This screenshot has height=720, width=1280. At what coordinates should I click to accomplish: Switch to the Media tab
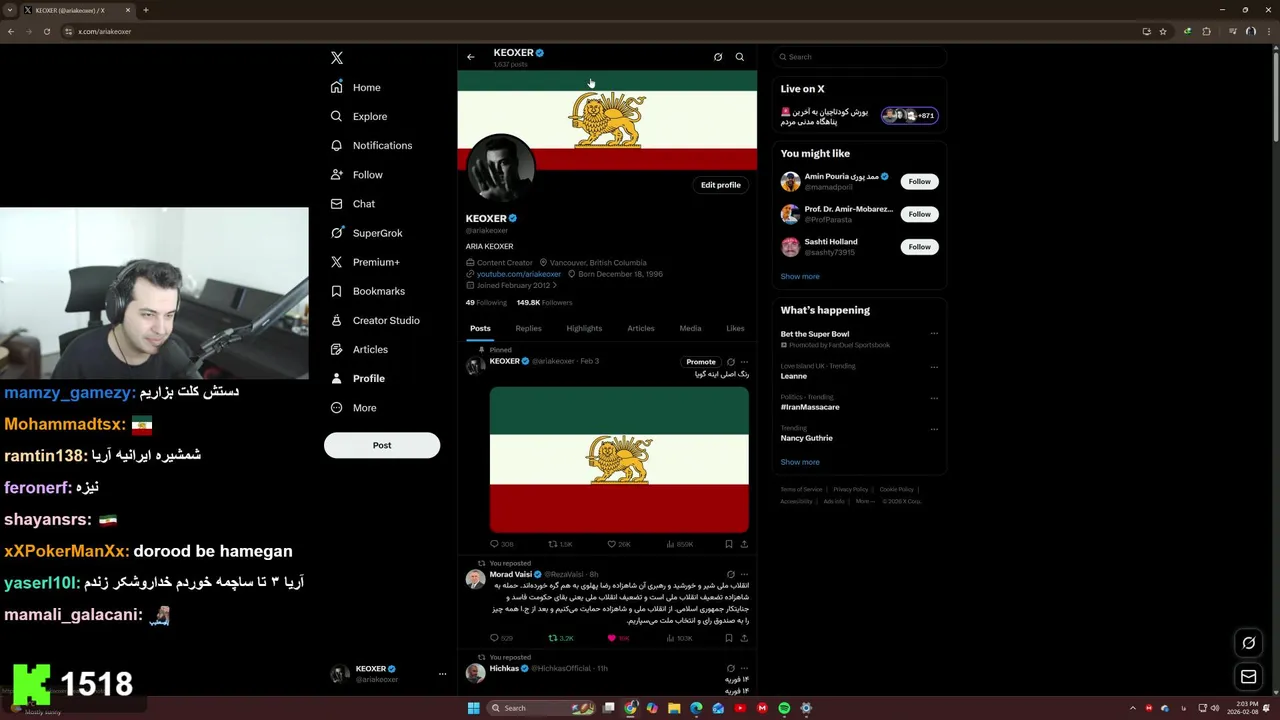691,328
